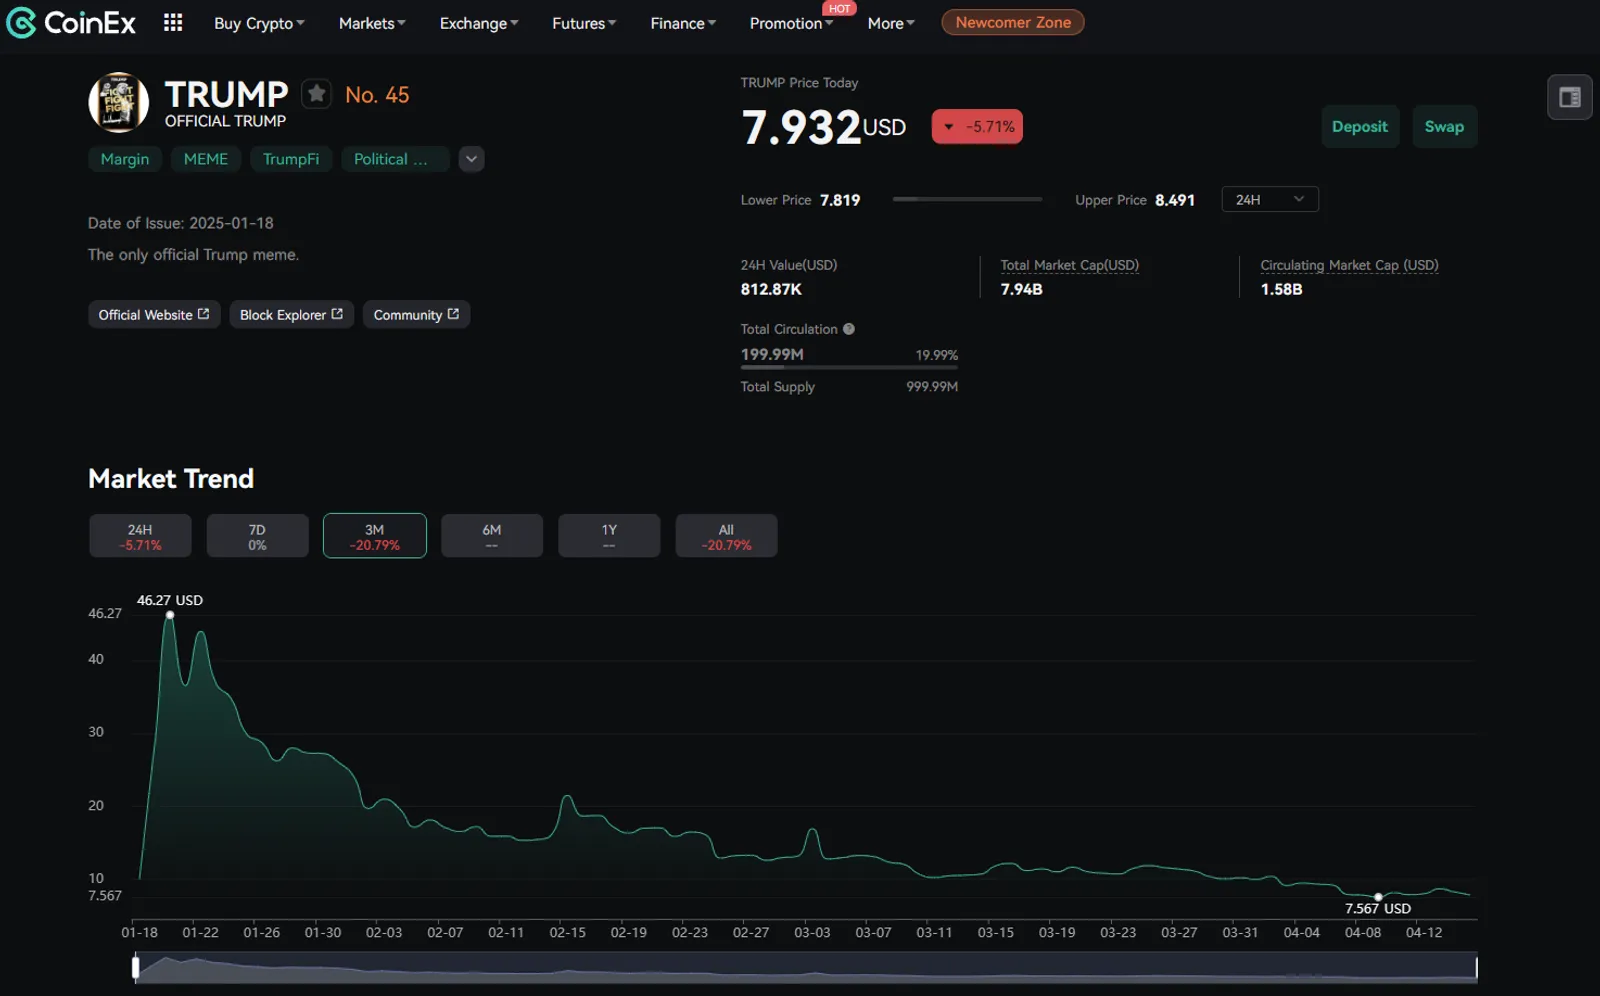Click the Total Circulation info icon
The image size is (1600, 996).
(849, 329)
